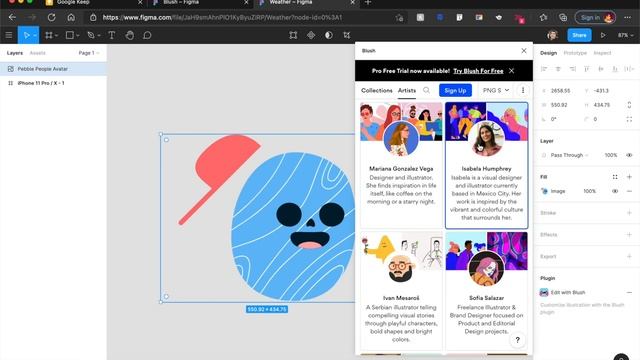This screenshot has width=640, height=360.
Task: Switch to the Assets tab
Action: [x=38, y=53]
